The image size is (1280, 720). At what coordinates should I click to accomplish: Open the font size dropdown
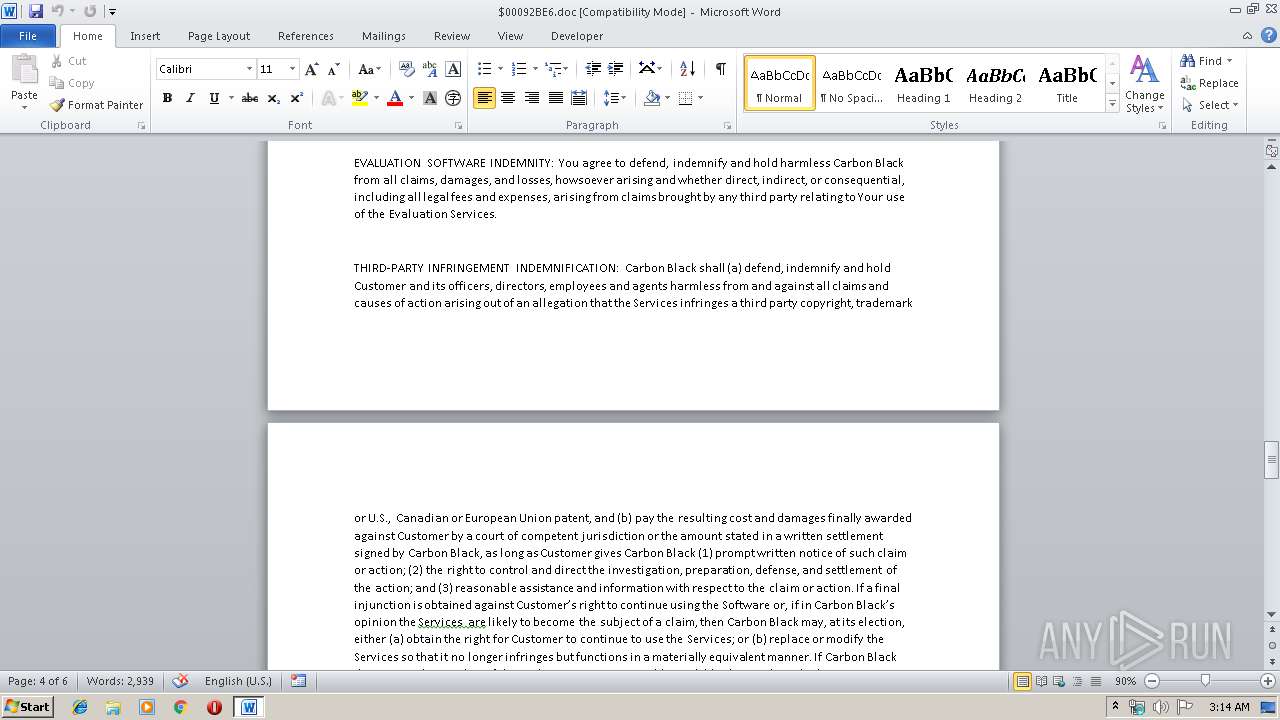(x=292, y=69)
